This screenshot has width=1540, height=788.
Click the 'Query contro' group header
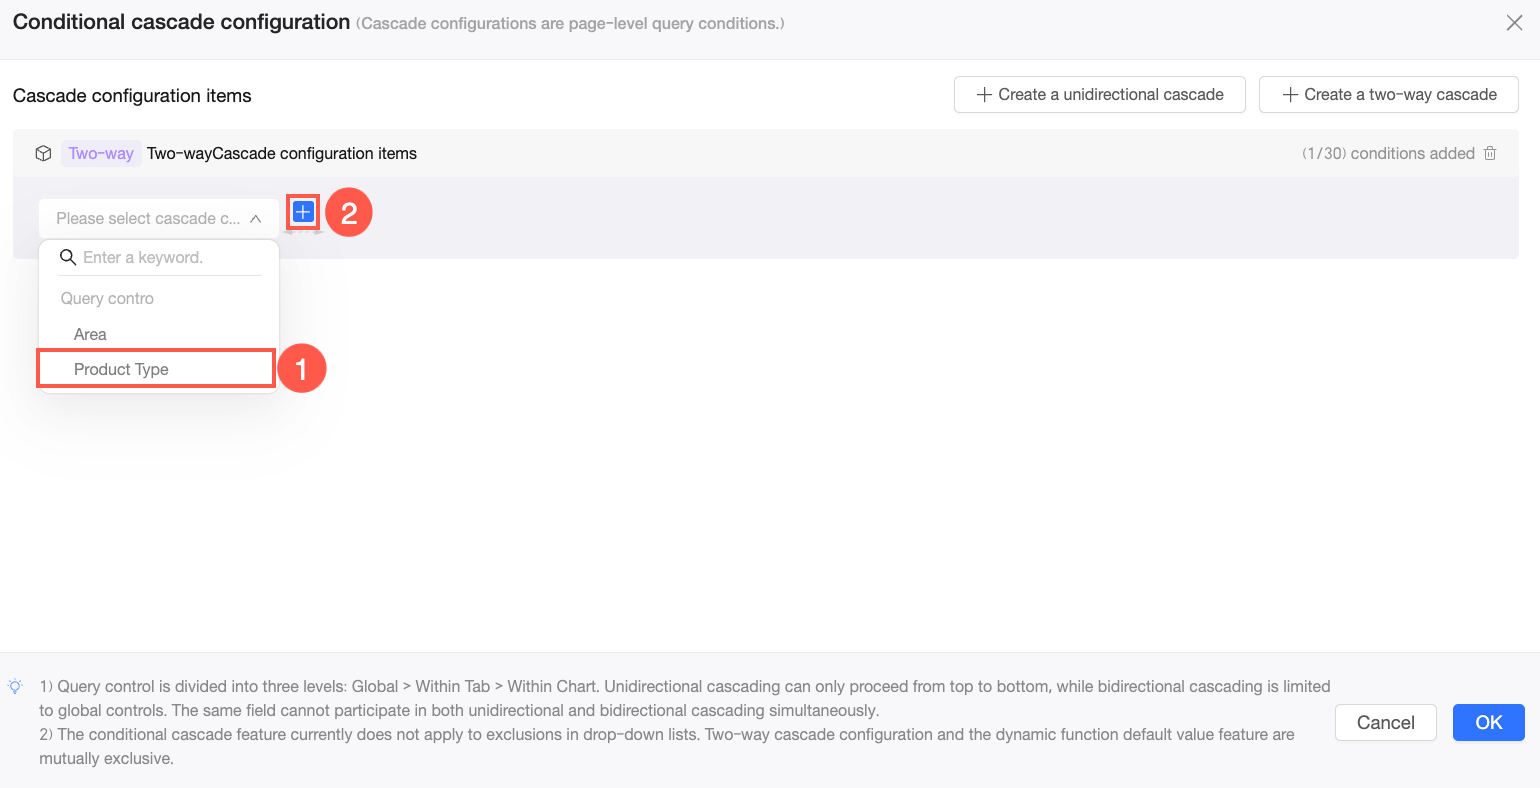pyautogui.click(x=107, y=298)
